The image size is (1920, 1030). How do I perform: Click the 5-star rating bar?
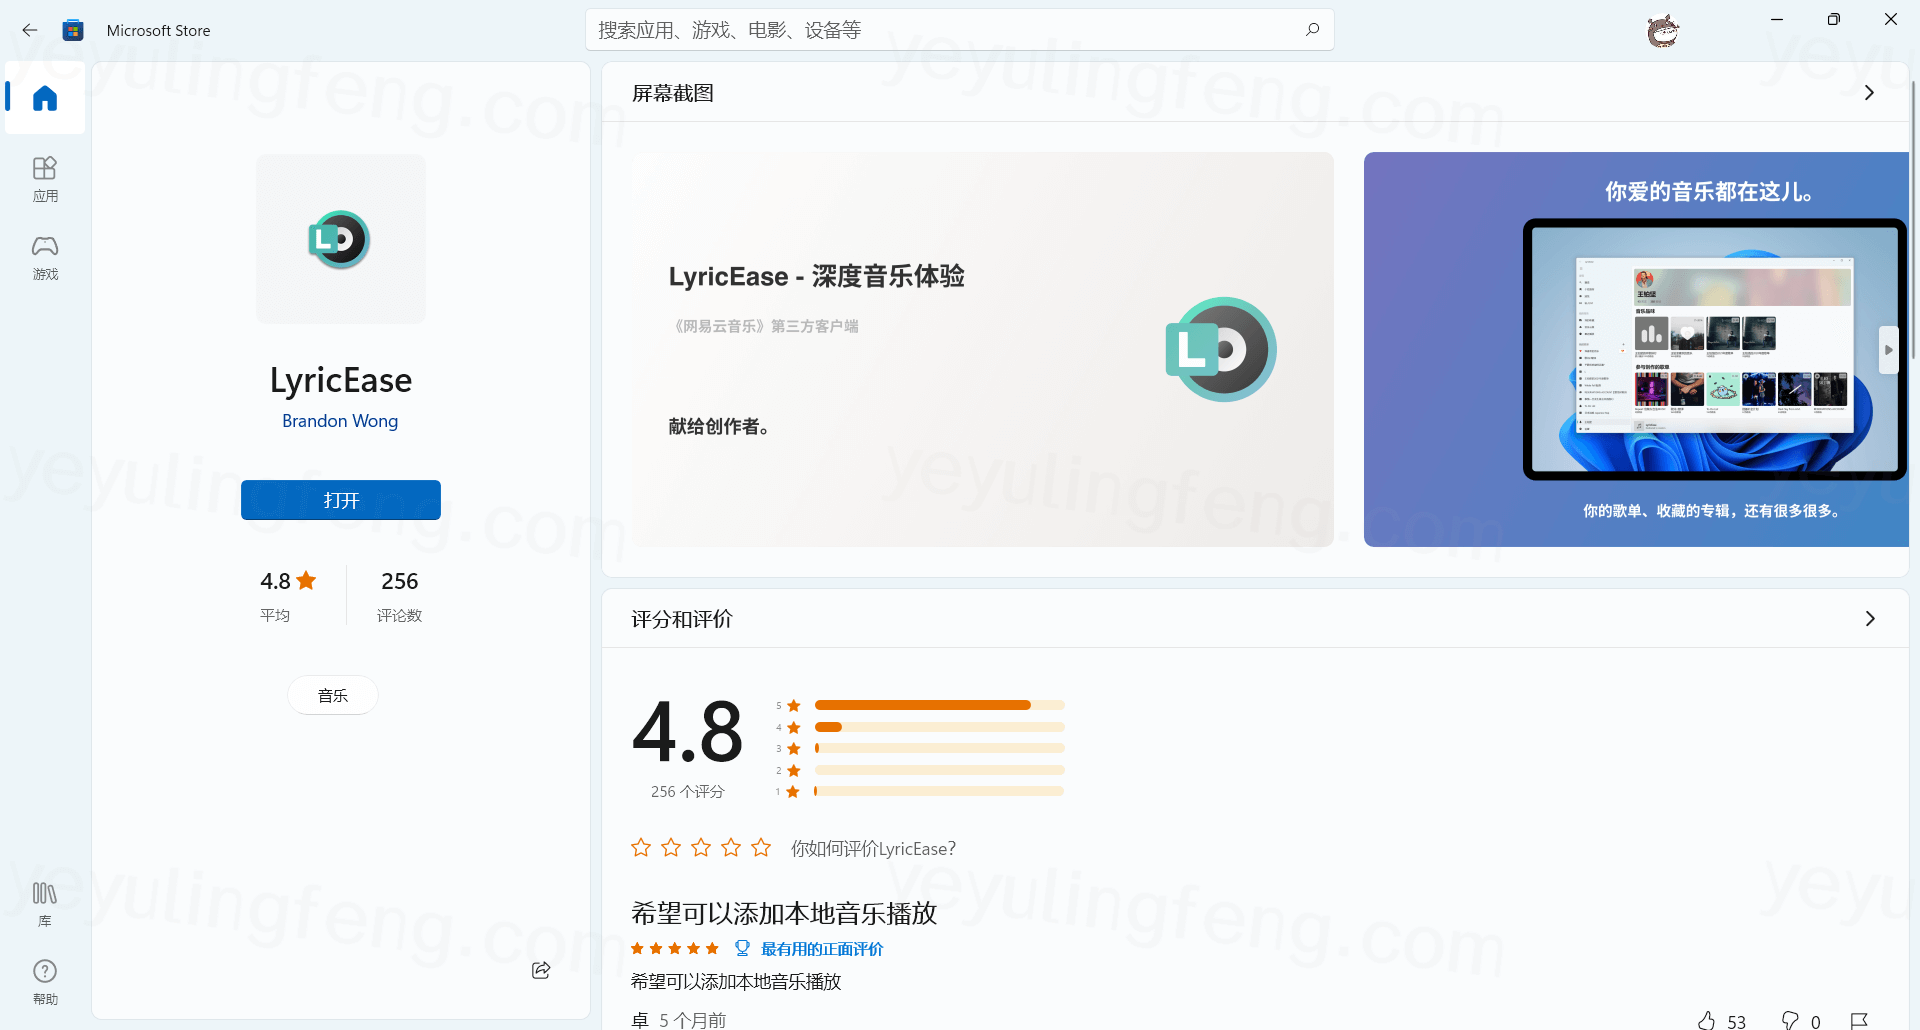click(940, 705)
